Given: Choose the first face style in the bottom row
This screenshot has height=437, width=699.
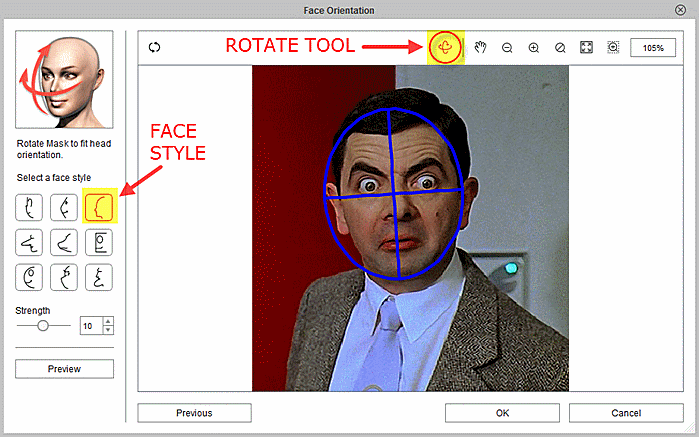Looking at the screenshot, I should 29,277.
